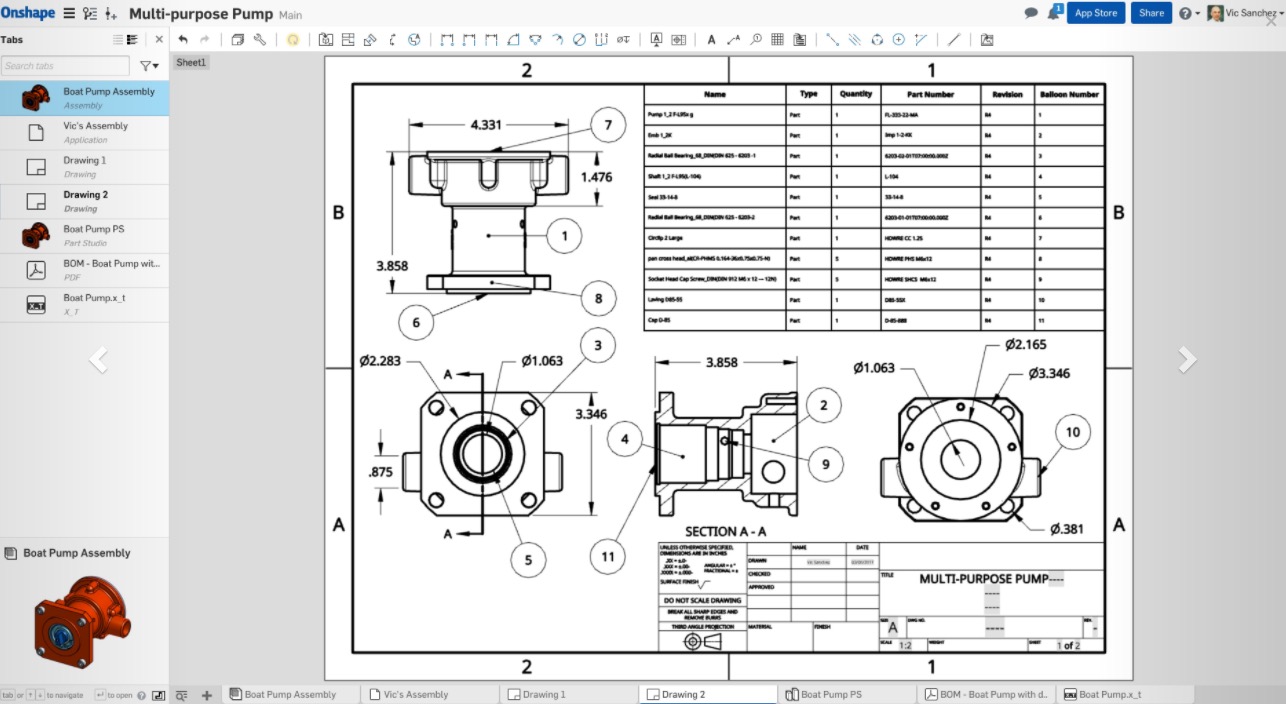
Task: Click the Onshape logo link
Action: pos(26,13)
